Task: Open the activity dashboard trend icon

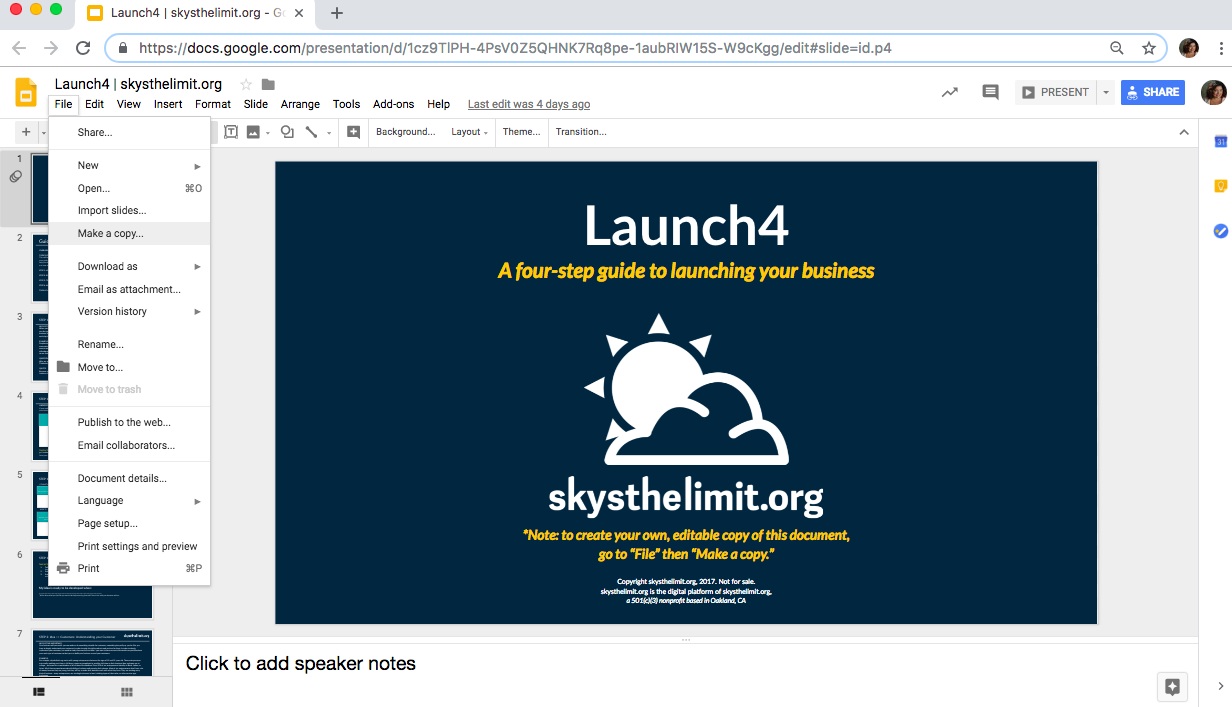Action: point(950,92)
